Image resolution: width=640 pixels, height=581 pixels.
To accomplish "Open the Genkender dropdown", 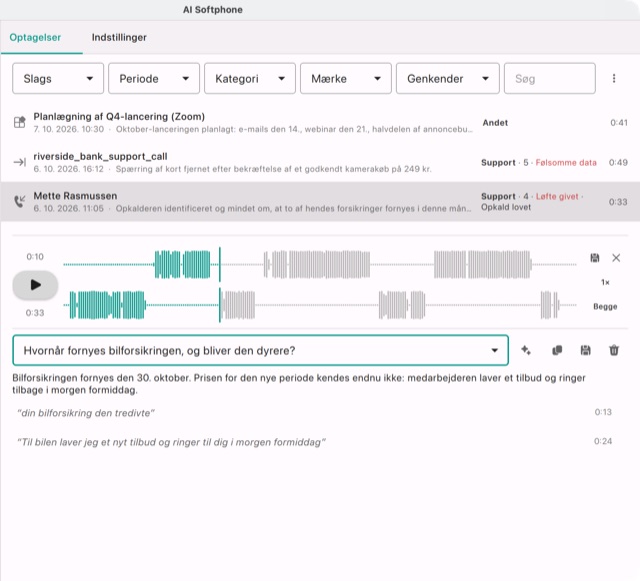I will coord(448,78).
